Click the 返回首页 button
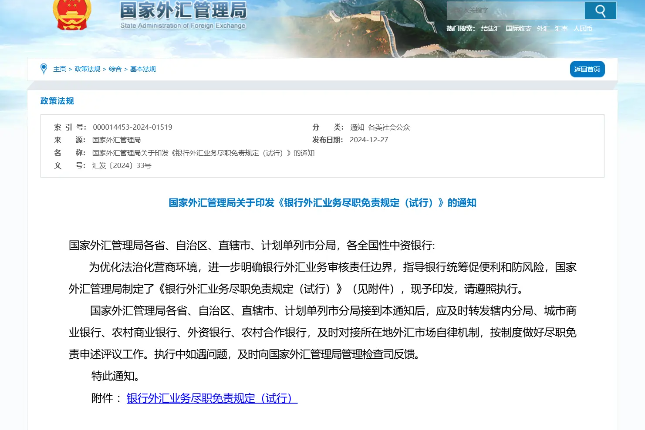The height and width of the screenshot is (430, 645). [587, 69]
